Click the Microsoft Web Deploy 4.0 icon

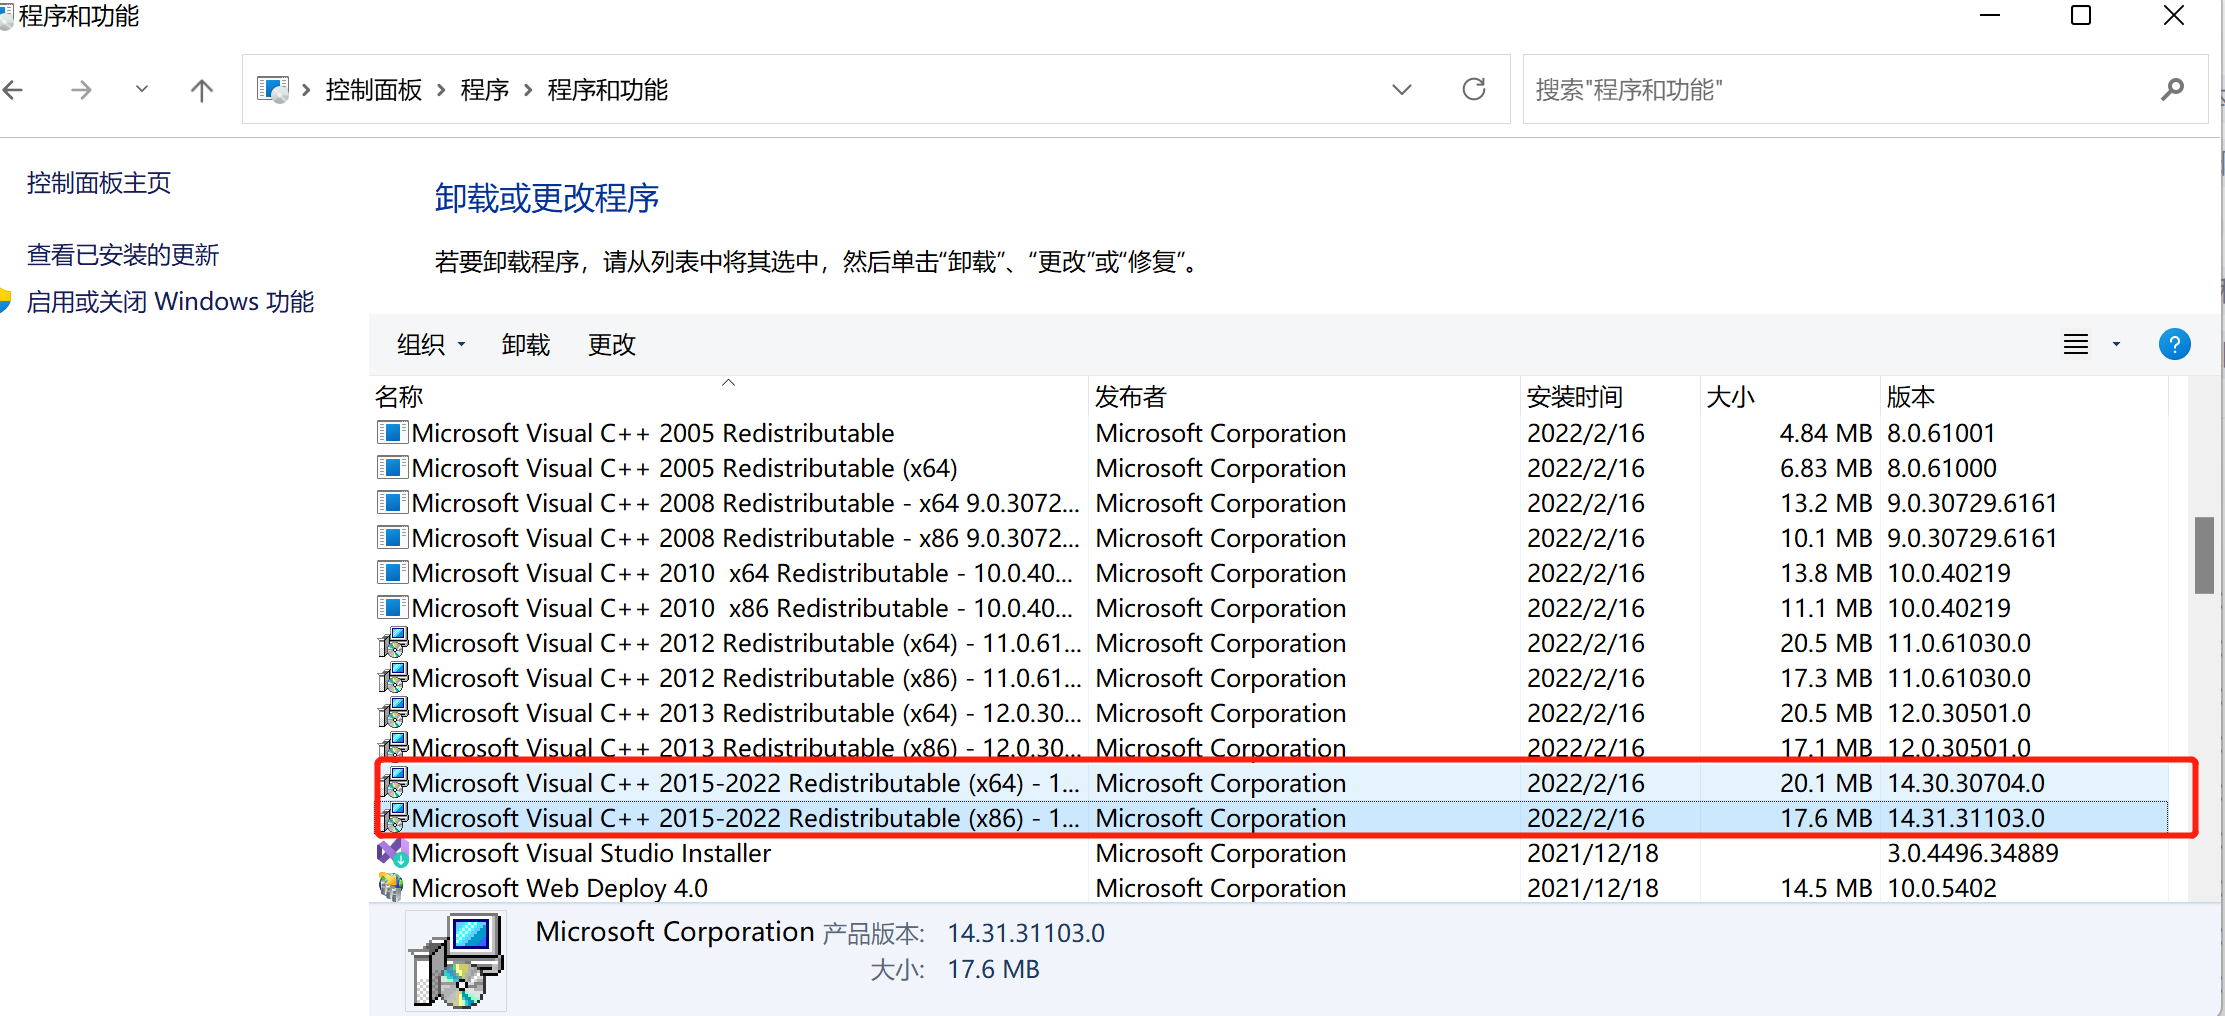(392, 887)
